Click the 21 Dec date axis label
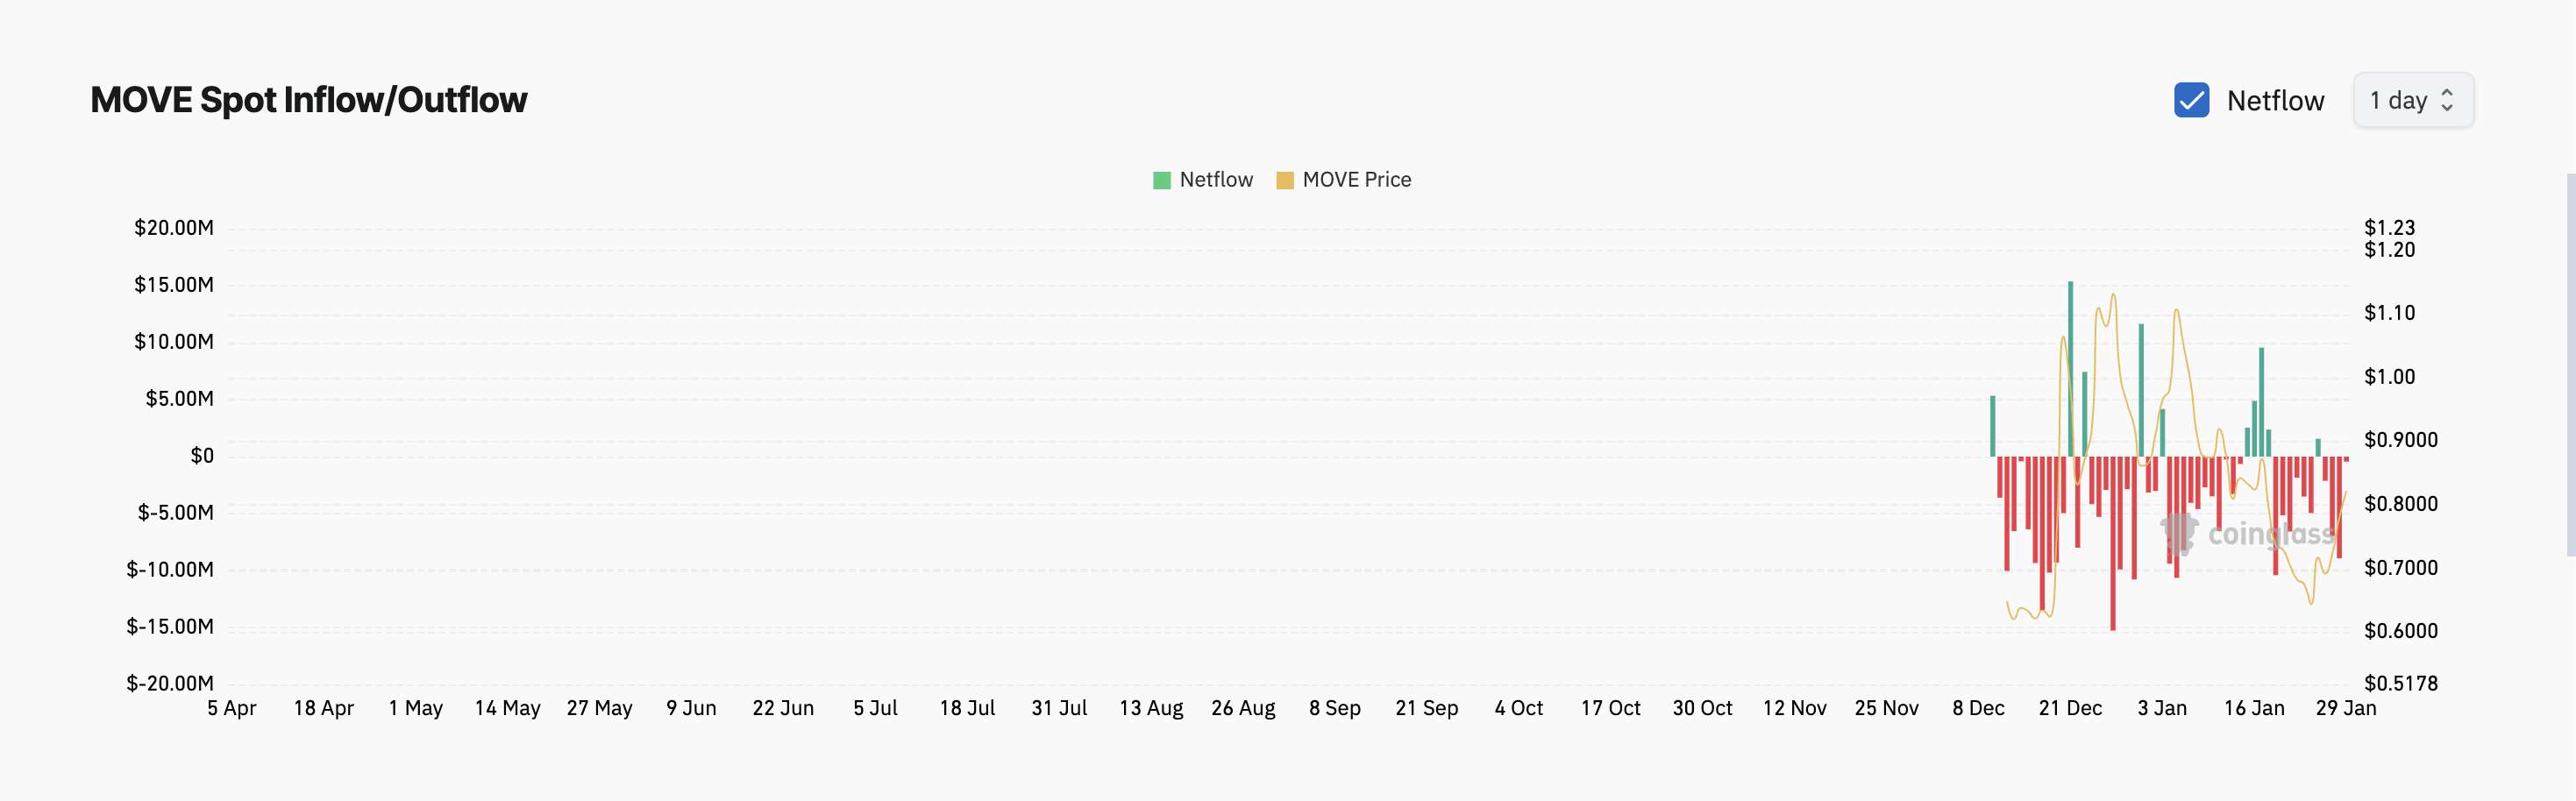The height and width of the screenshot is (801, 2576). pos(2070,708)
